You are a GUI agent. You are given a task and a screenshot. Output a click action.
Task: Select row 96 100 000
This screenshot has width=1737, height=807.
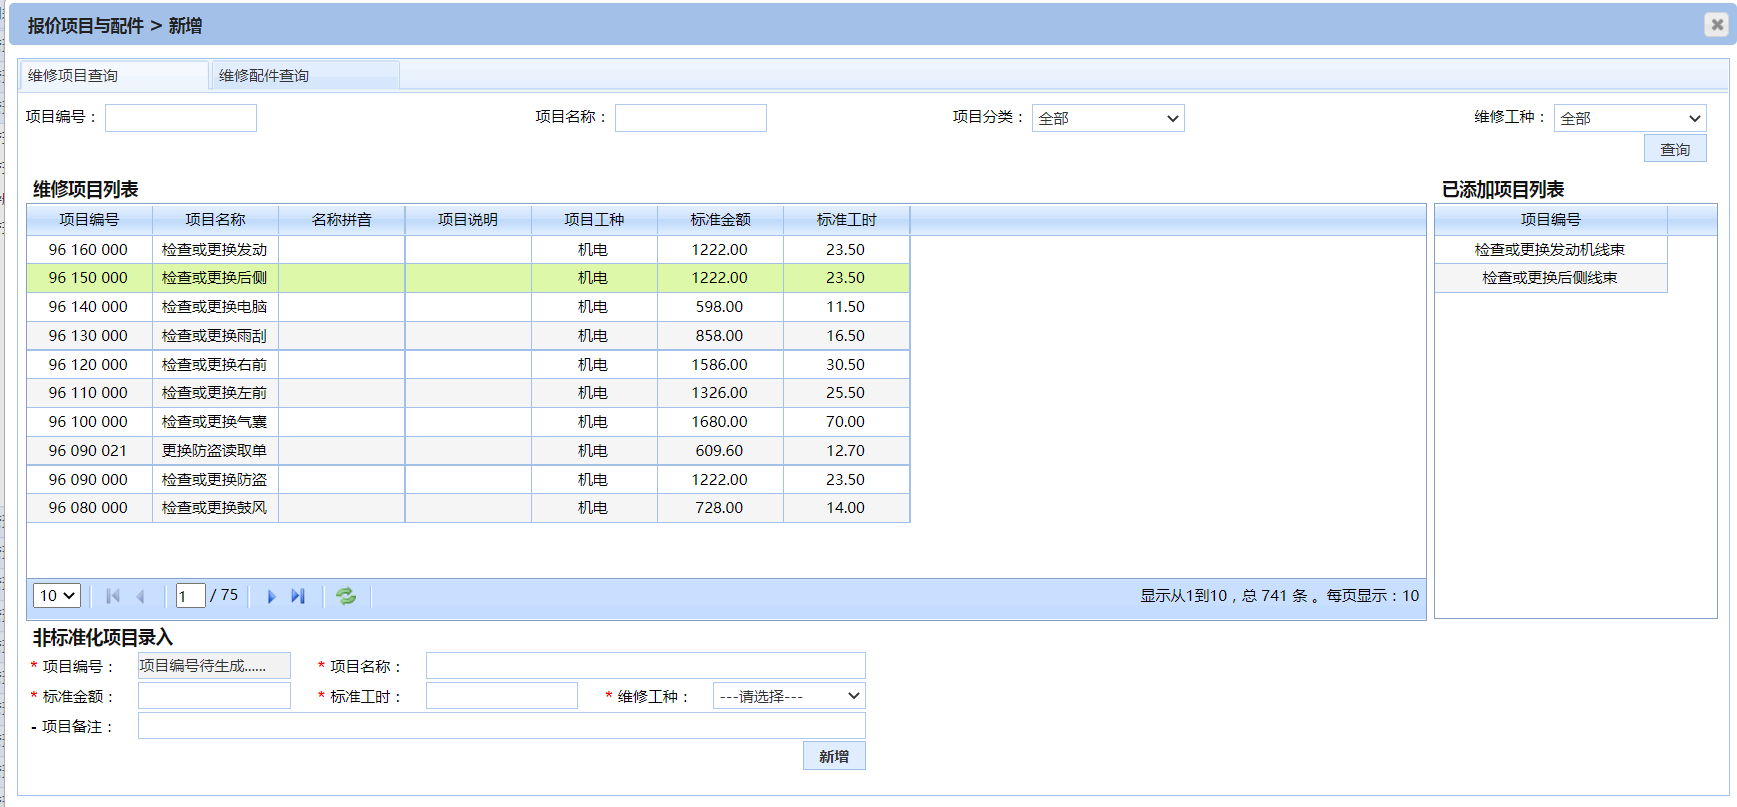coord(468,422)
